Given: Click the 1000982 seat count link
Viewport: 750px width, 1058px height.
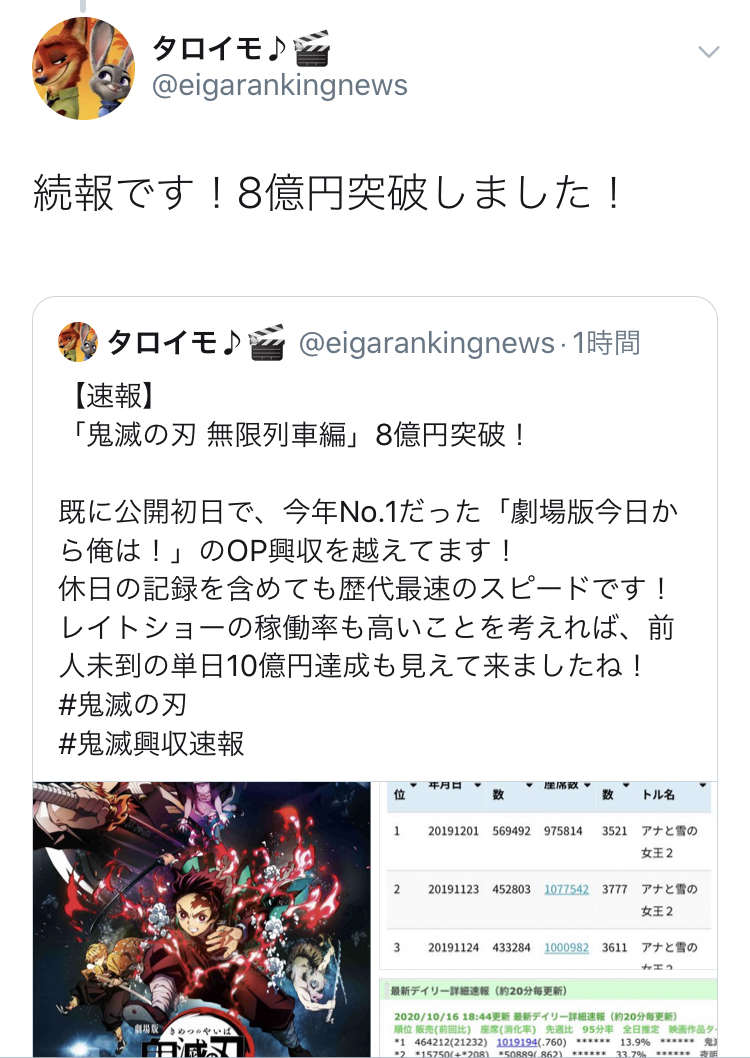Looking at the screenshot, I should point(567,947).
